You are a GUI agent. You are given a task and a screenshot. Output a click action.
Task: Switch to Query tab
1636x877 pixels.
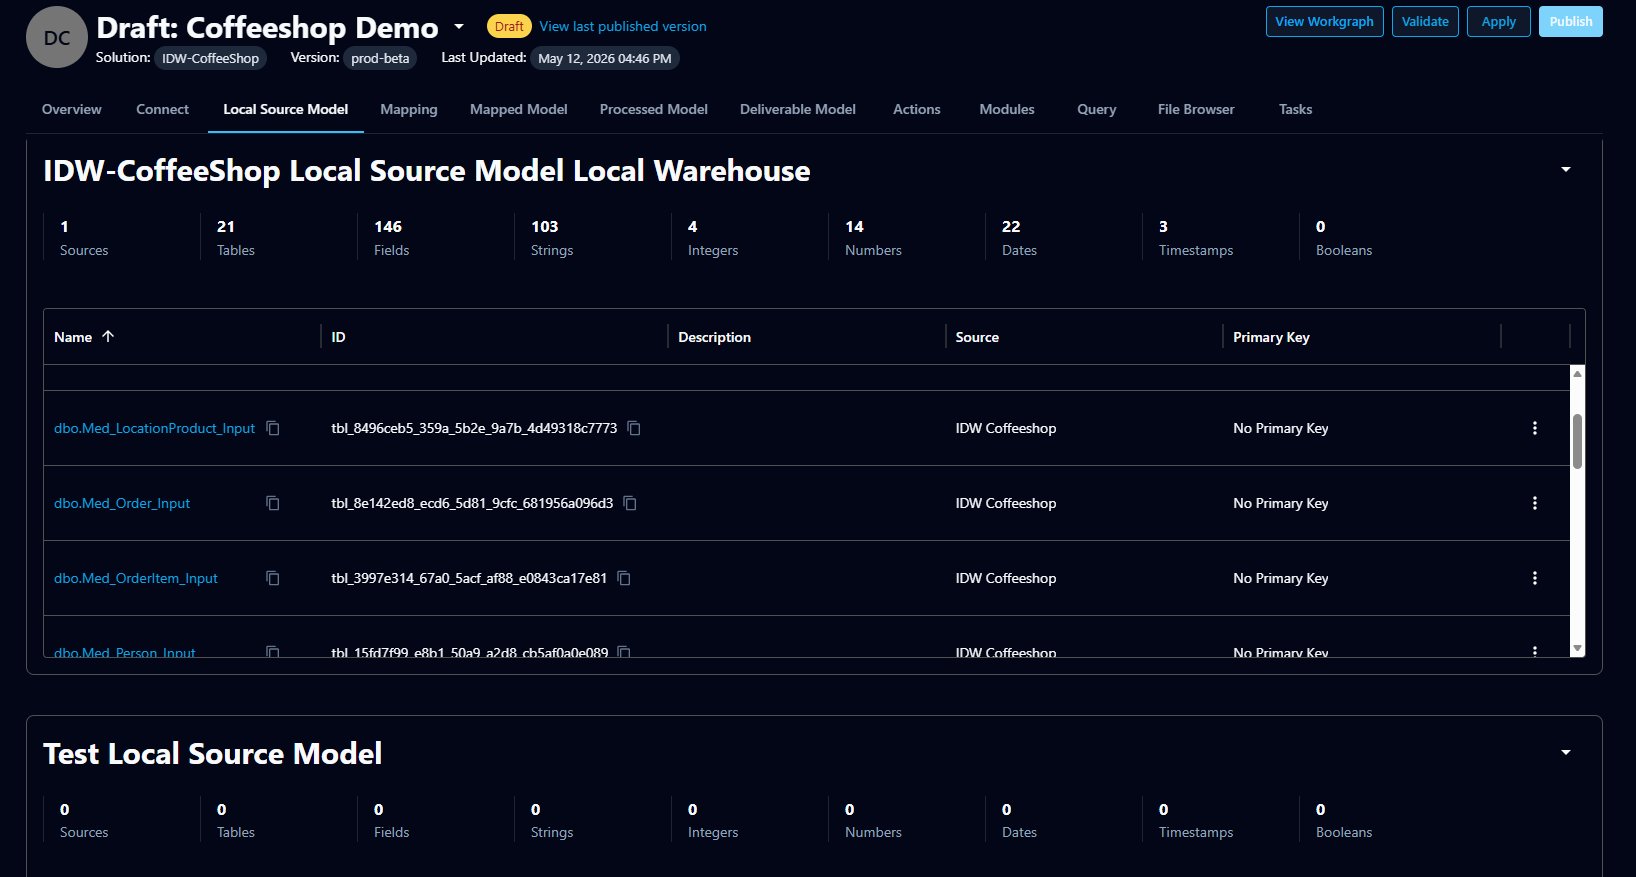(1097, 109)
